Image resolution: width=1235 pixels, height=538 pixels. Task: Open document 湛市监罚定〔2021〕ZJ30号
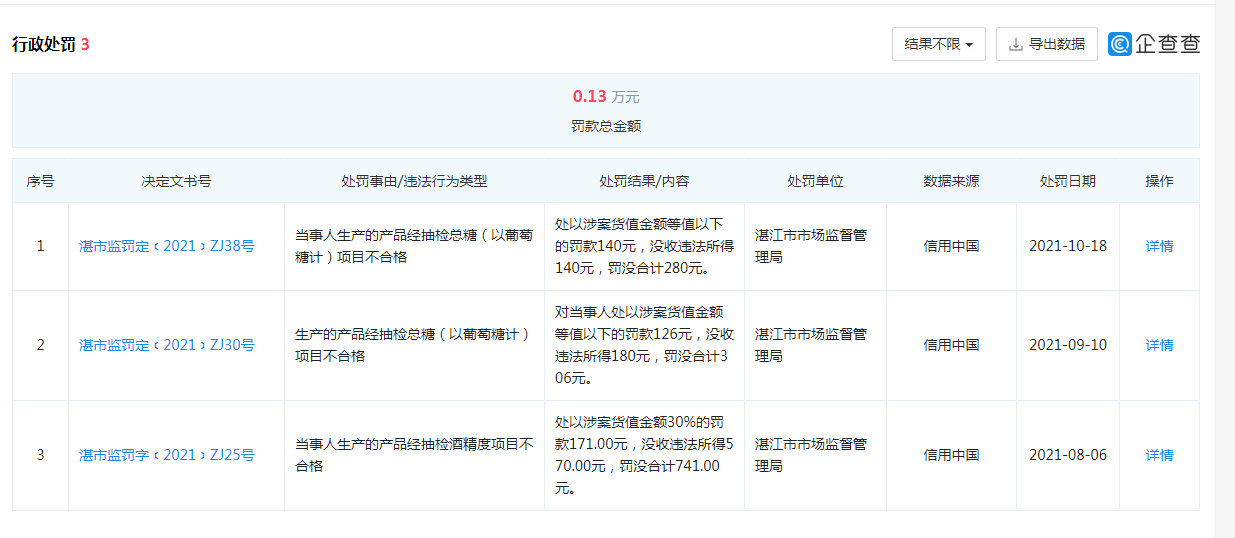(167, 345)
